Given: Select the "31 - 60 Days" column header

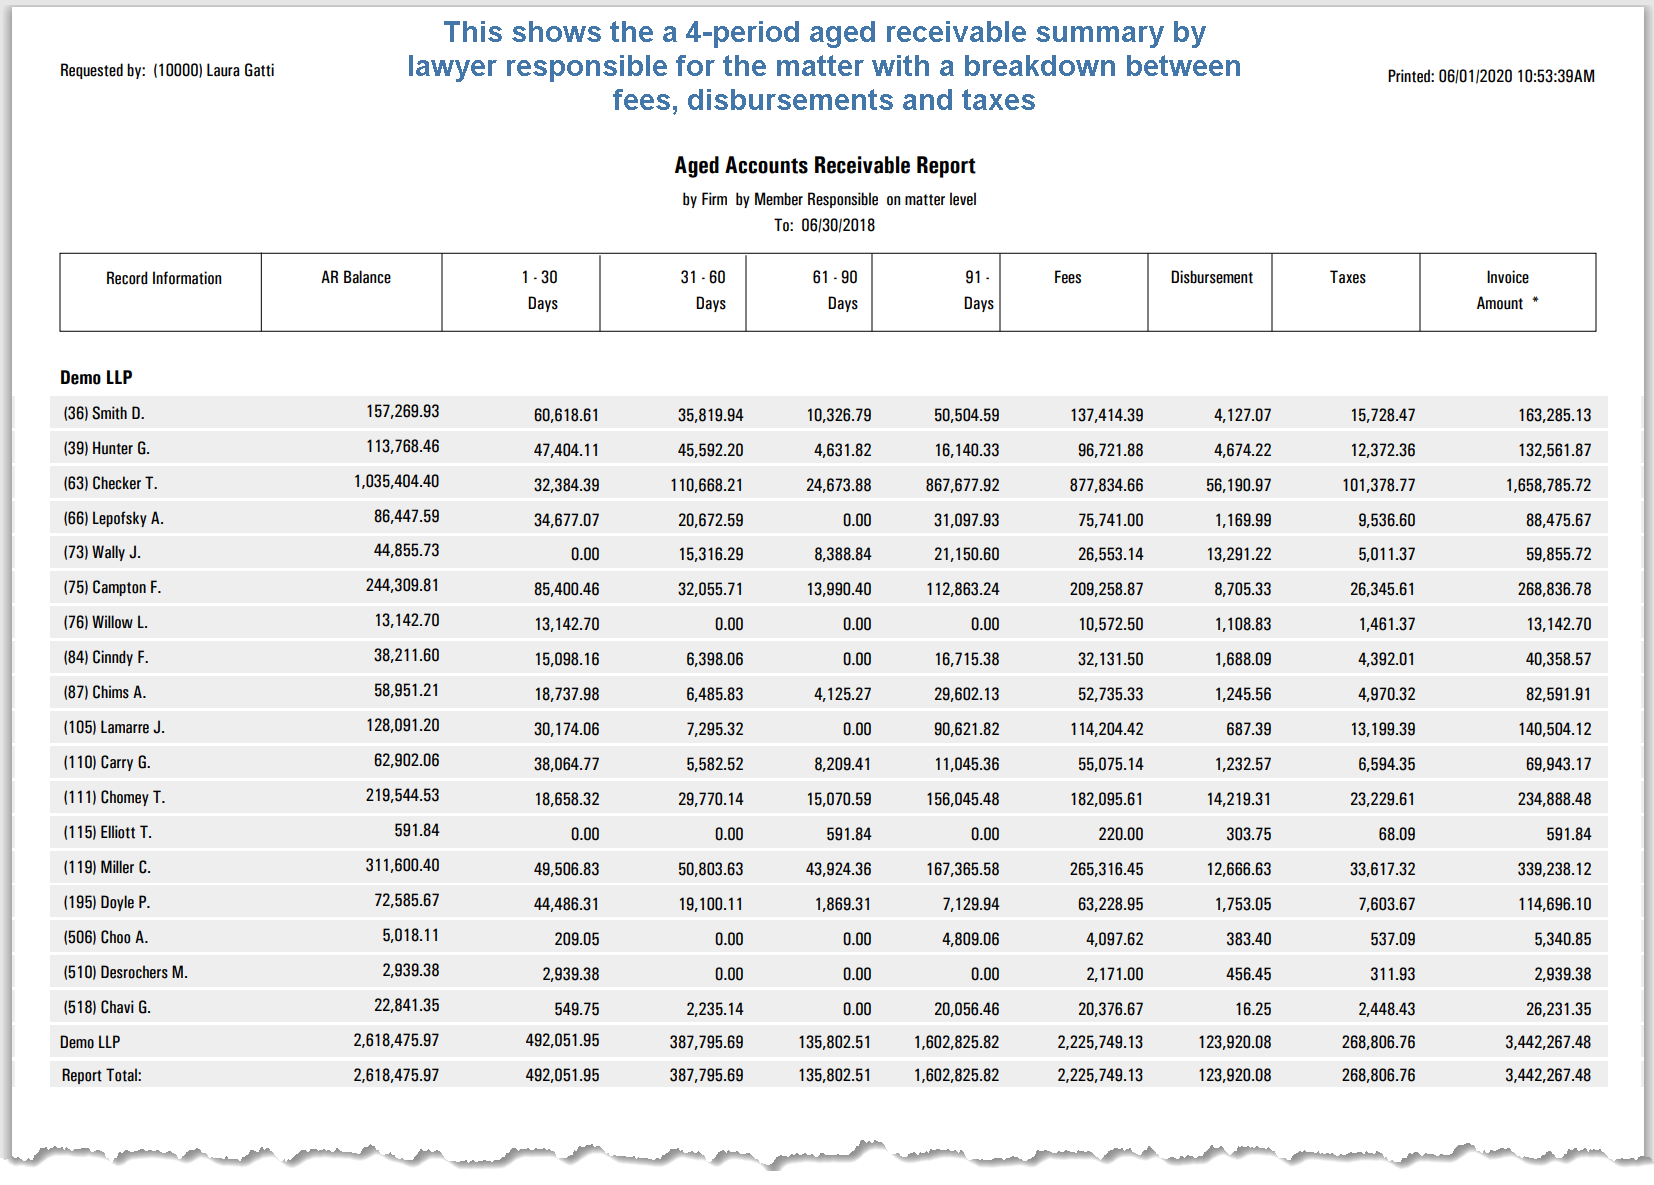Looking at the screenshot, I should (704, 290).
